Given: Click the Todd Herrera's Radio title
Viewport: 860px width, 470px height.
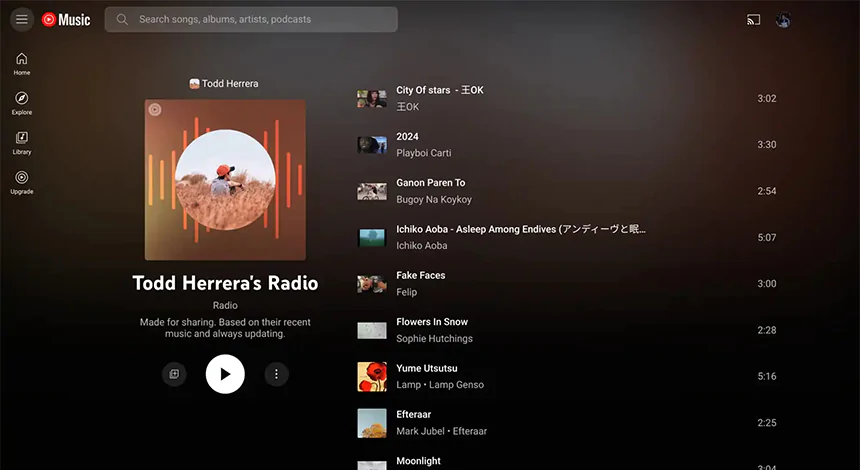Looking at the screenshot, I should [225, 283].
